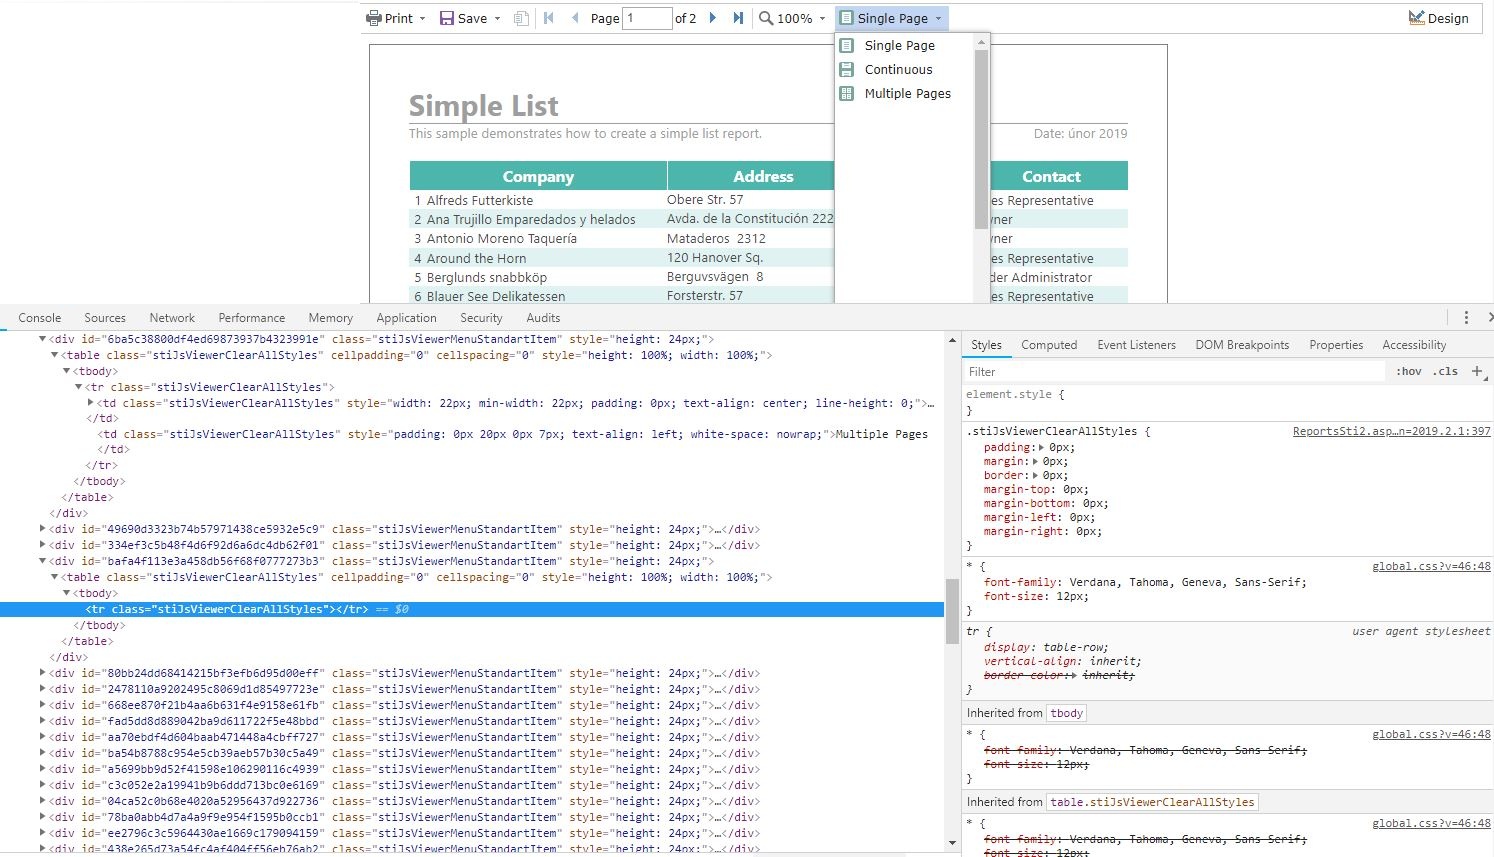Open the Save dropdown button

470,18
